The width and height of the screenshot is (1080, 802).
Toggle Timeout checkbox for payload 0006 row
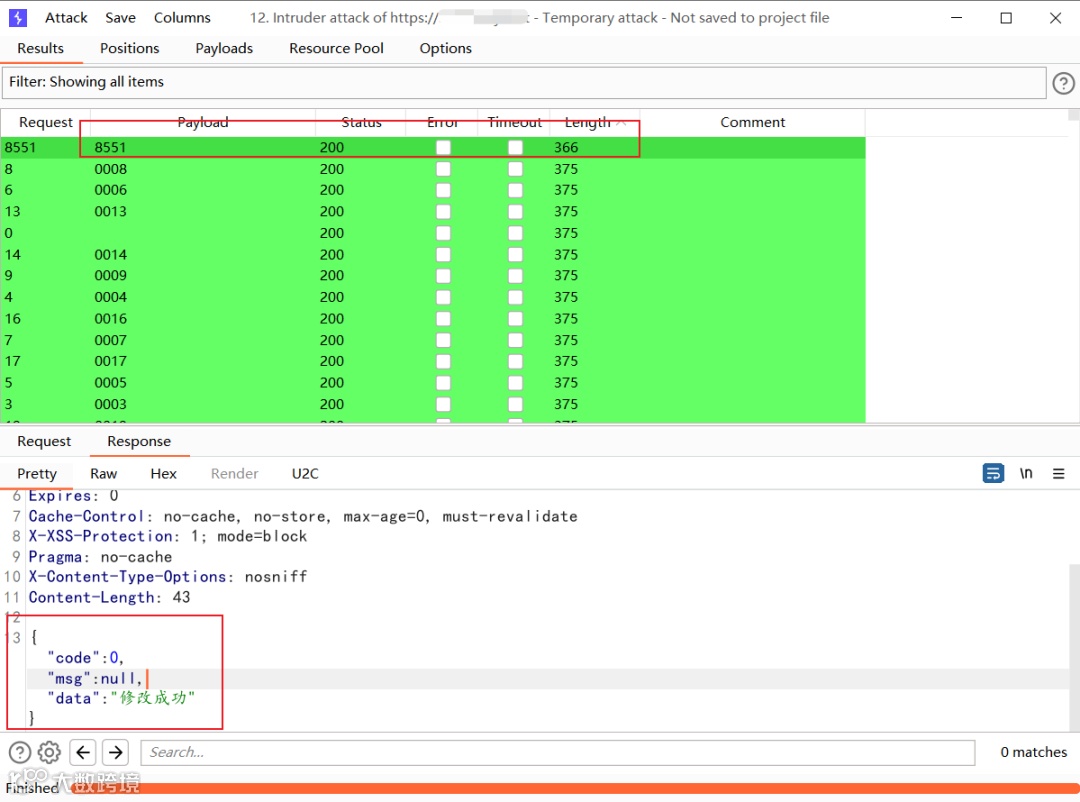coord(515,190)
